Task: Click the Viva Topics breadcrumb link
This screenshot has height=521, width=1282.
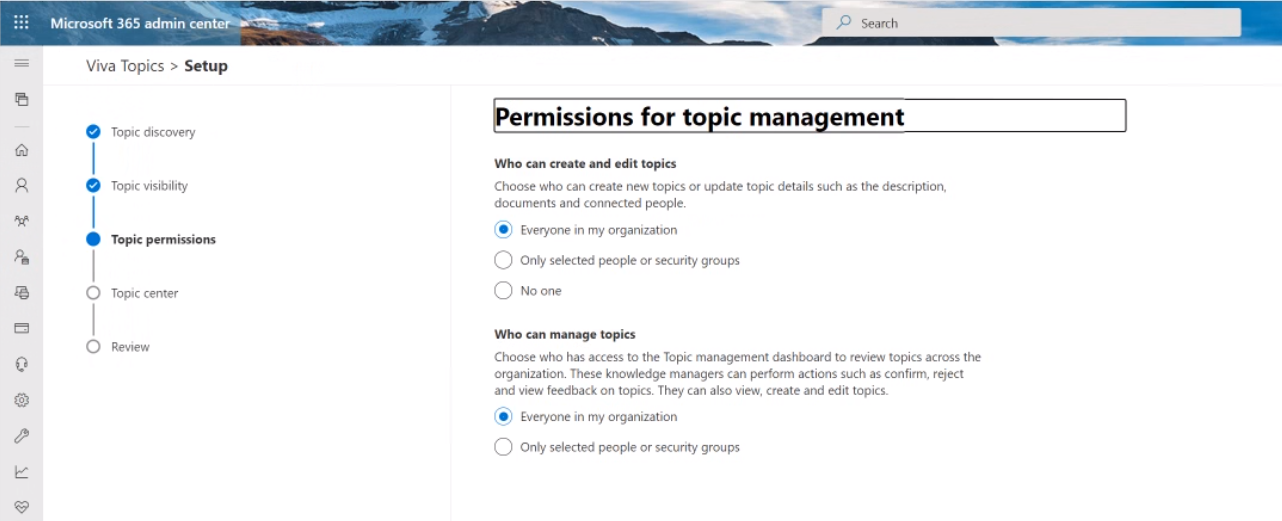Action: pyautogui.click(x=124, y=66)
